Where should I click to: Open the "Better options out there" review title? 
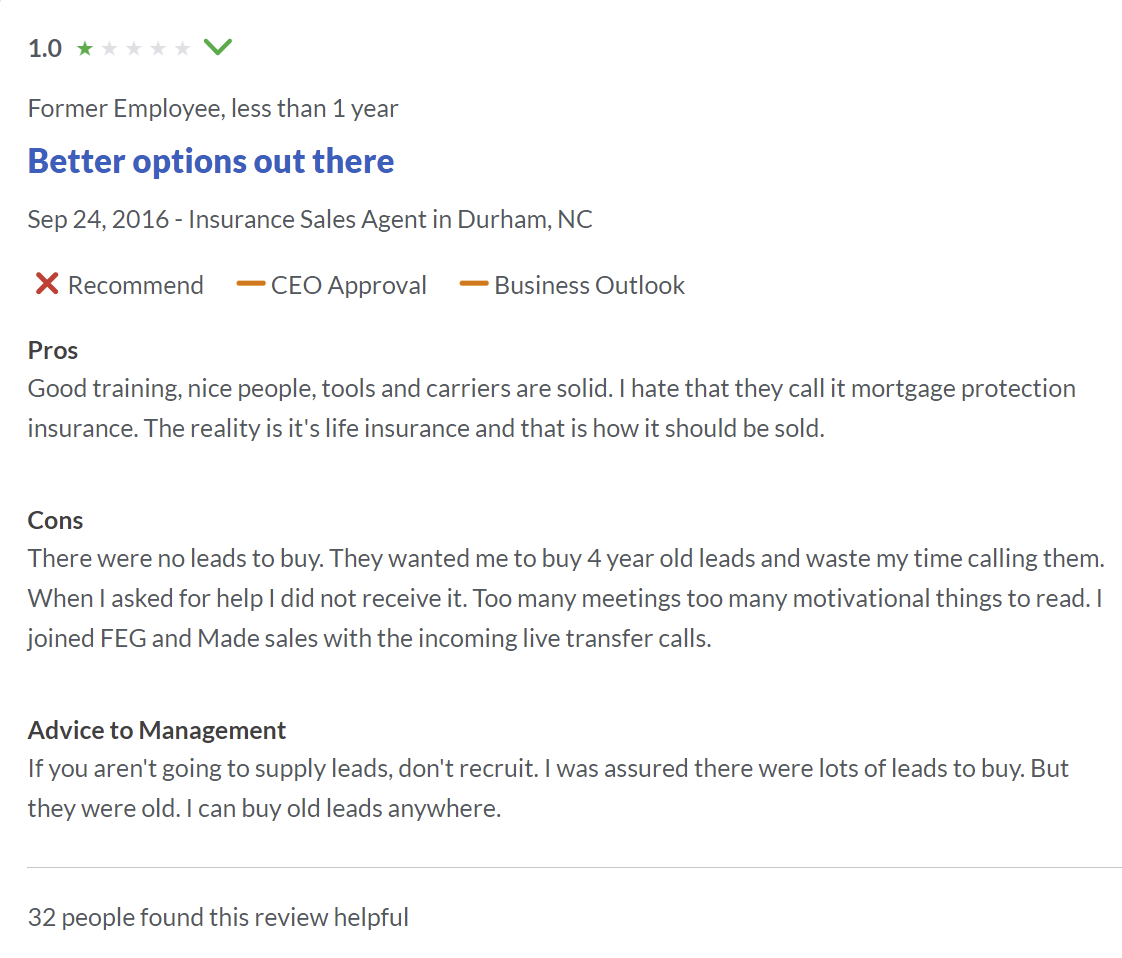(211, 161)
